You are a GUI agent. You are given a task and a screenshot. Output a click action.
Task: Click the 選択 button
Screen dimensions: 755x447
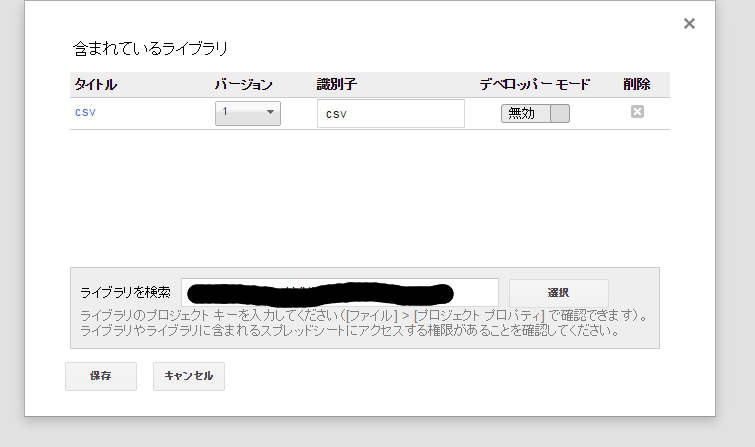point(559,293)
